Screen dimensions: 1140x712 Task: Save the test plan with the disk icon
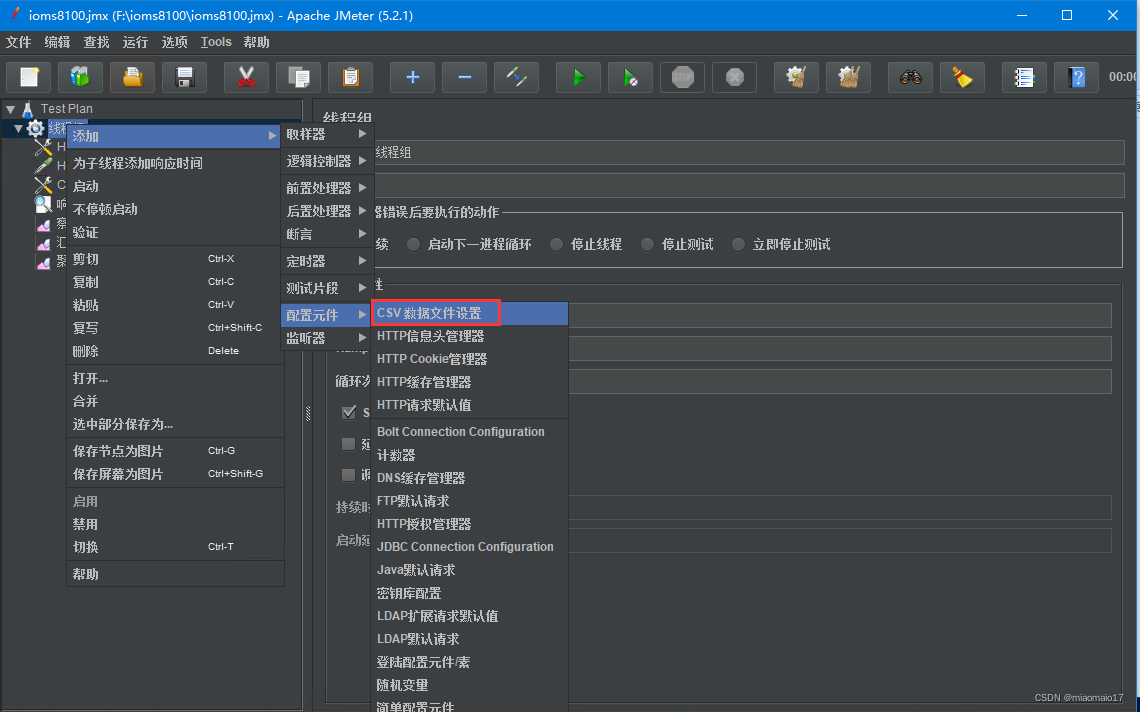click(x=185, y=77)
